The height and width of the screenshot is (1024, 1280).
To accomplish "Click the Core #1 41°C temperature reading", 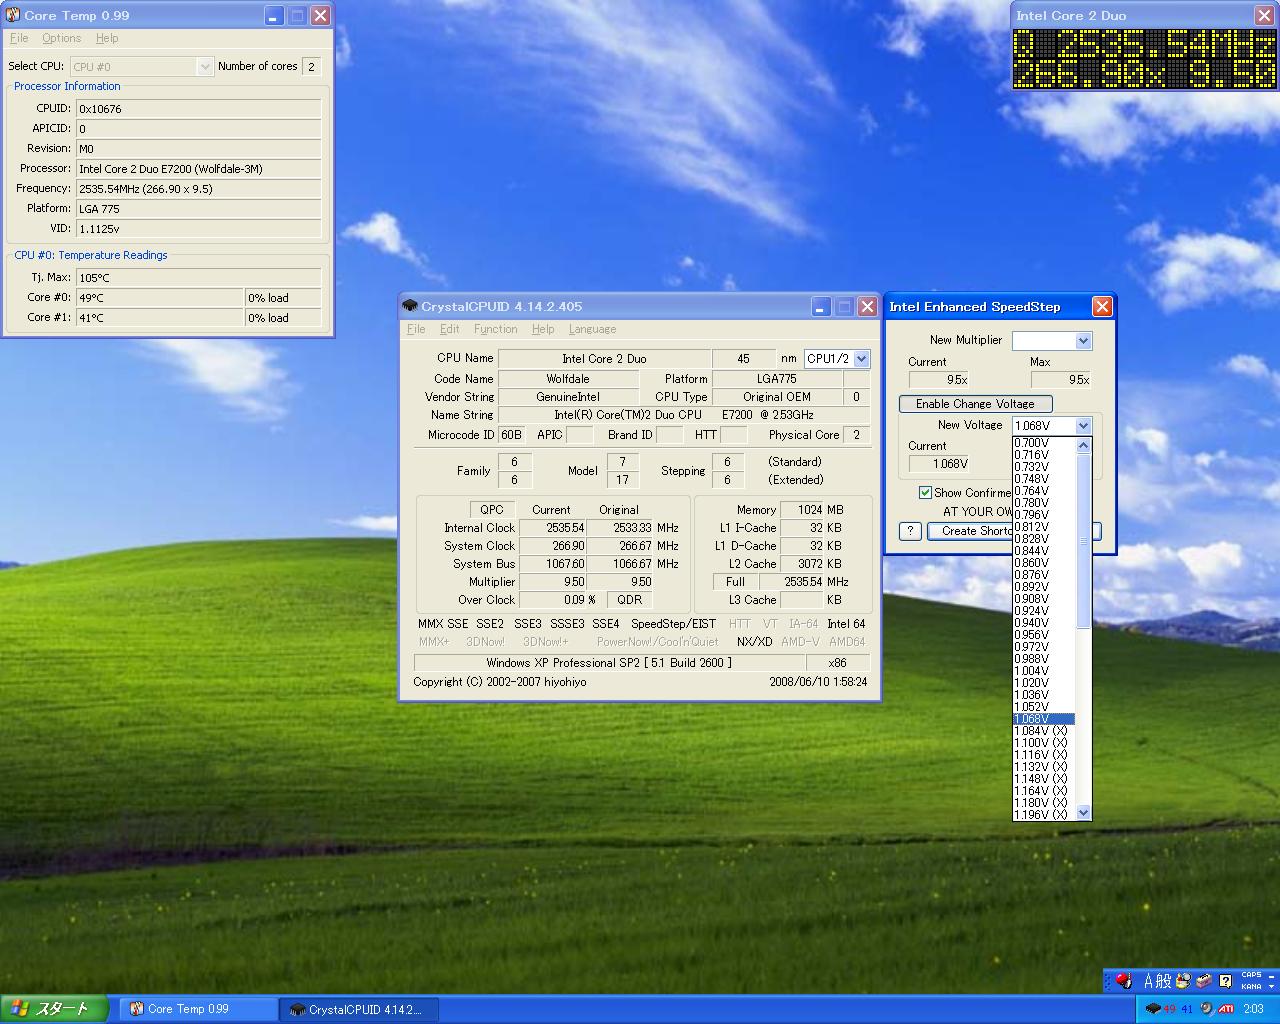I will pyautogui.click(x=160, y=317).
